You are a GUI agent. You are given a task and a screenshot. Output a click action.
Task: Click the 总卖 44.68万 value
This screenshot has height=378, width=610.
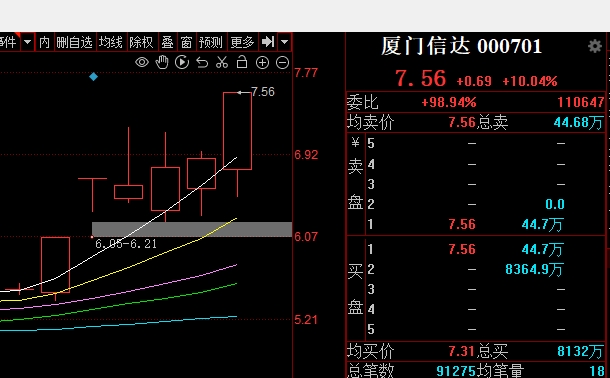pos(578,123)
